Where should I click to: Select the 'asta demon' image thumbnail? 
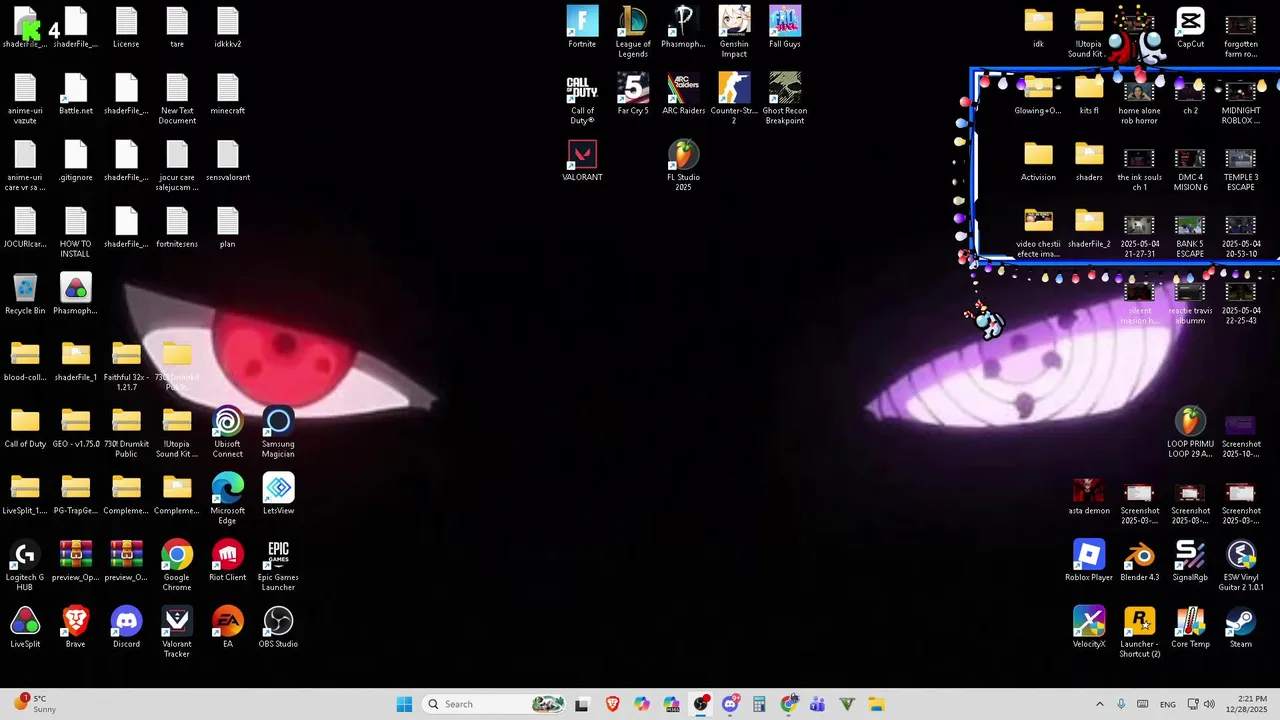tap(1089, 494)
